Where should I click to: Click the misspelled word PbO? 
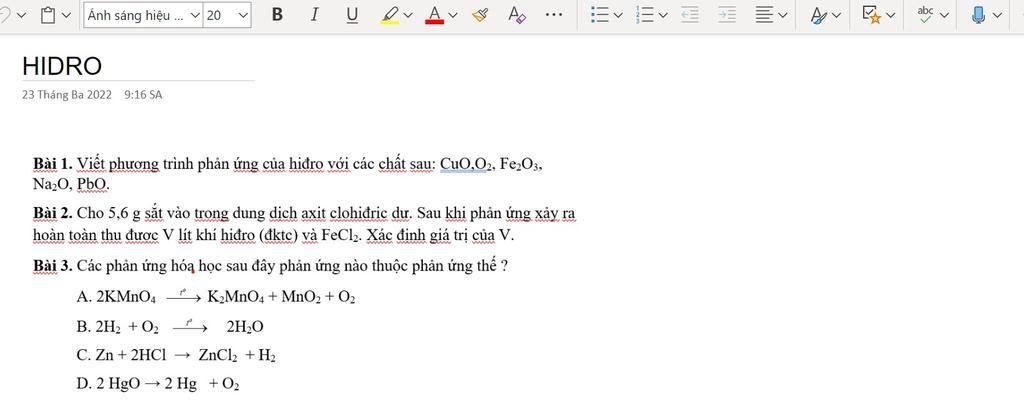(x=92, y=185)
